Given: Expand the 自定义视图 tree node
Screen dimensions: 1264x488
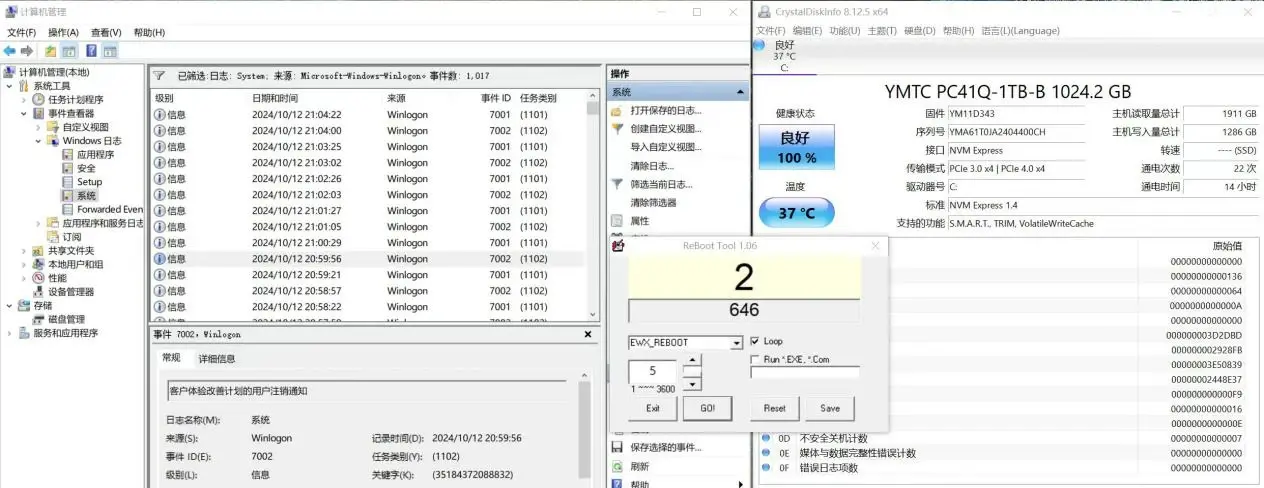Looking at the screenshot, I should [x=38, y=127].
